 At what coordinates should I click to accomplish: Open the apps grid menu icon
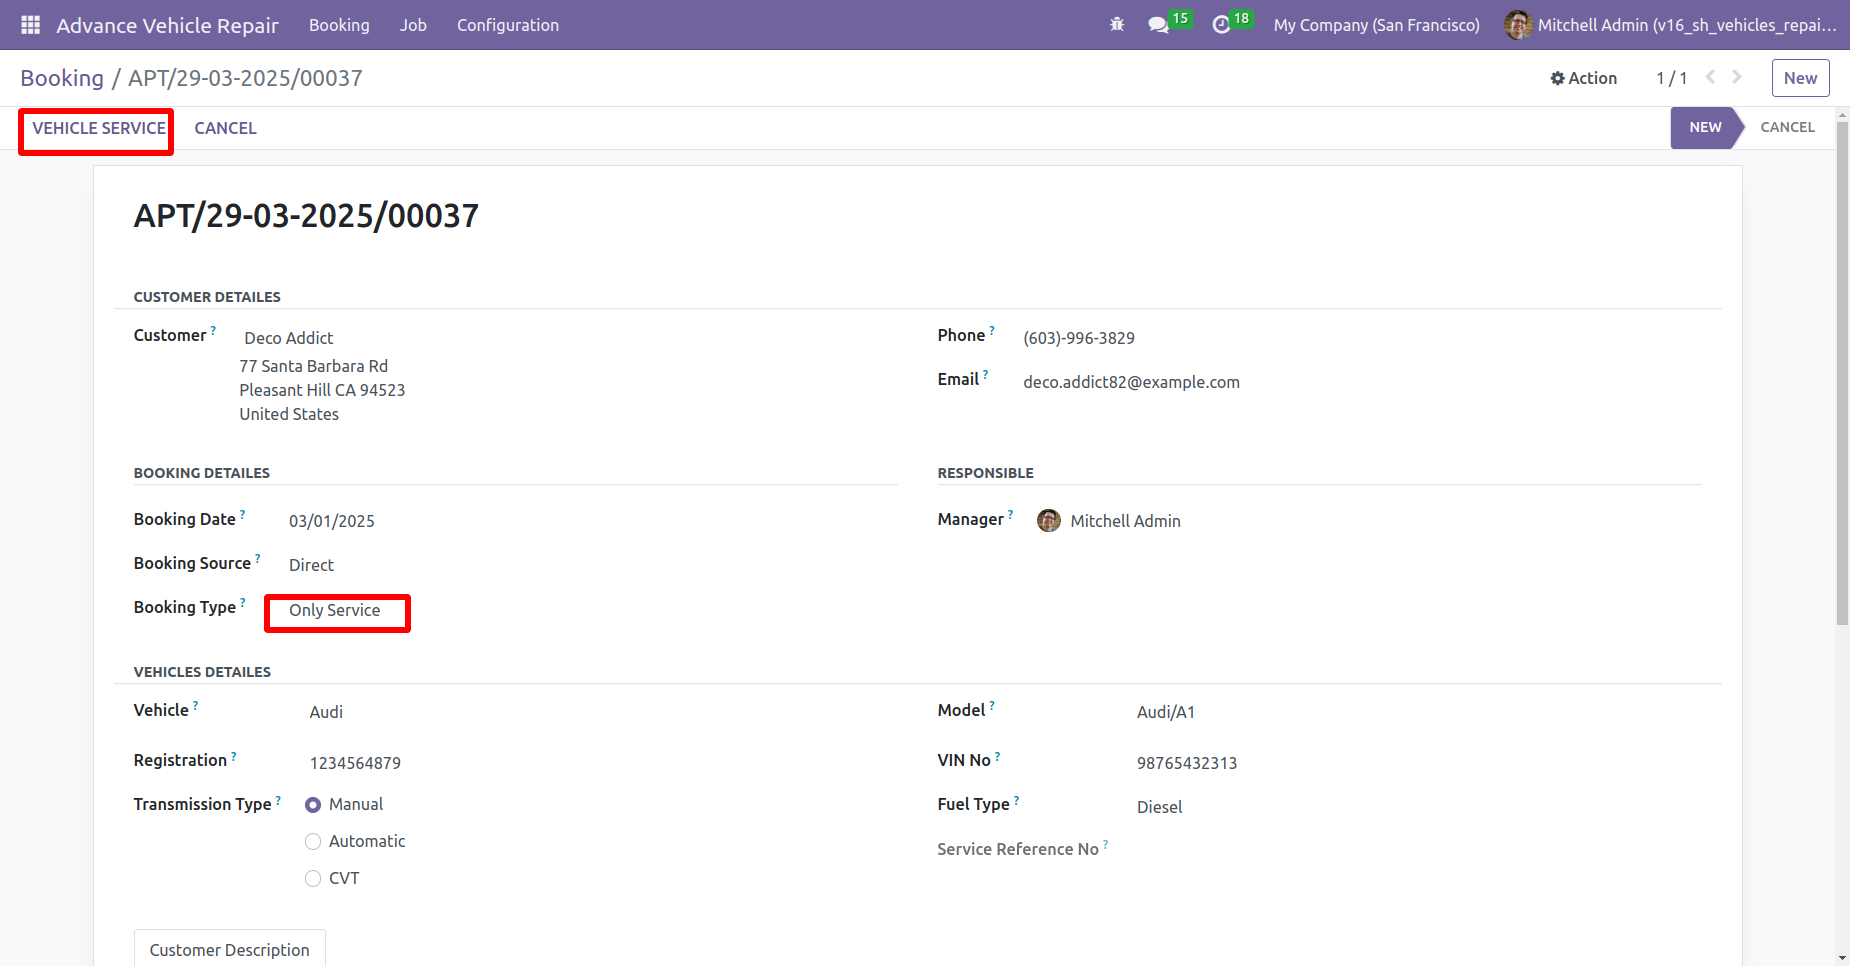[30, 25]
